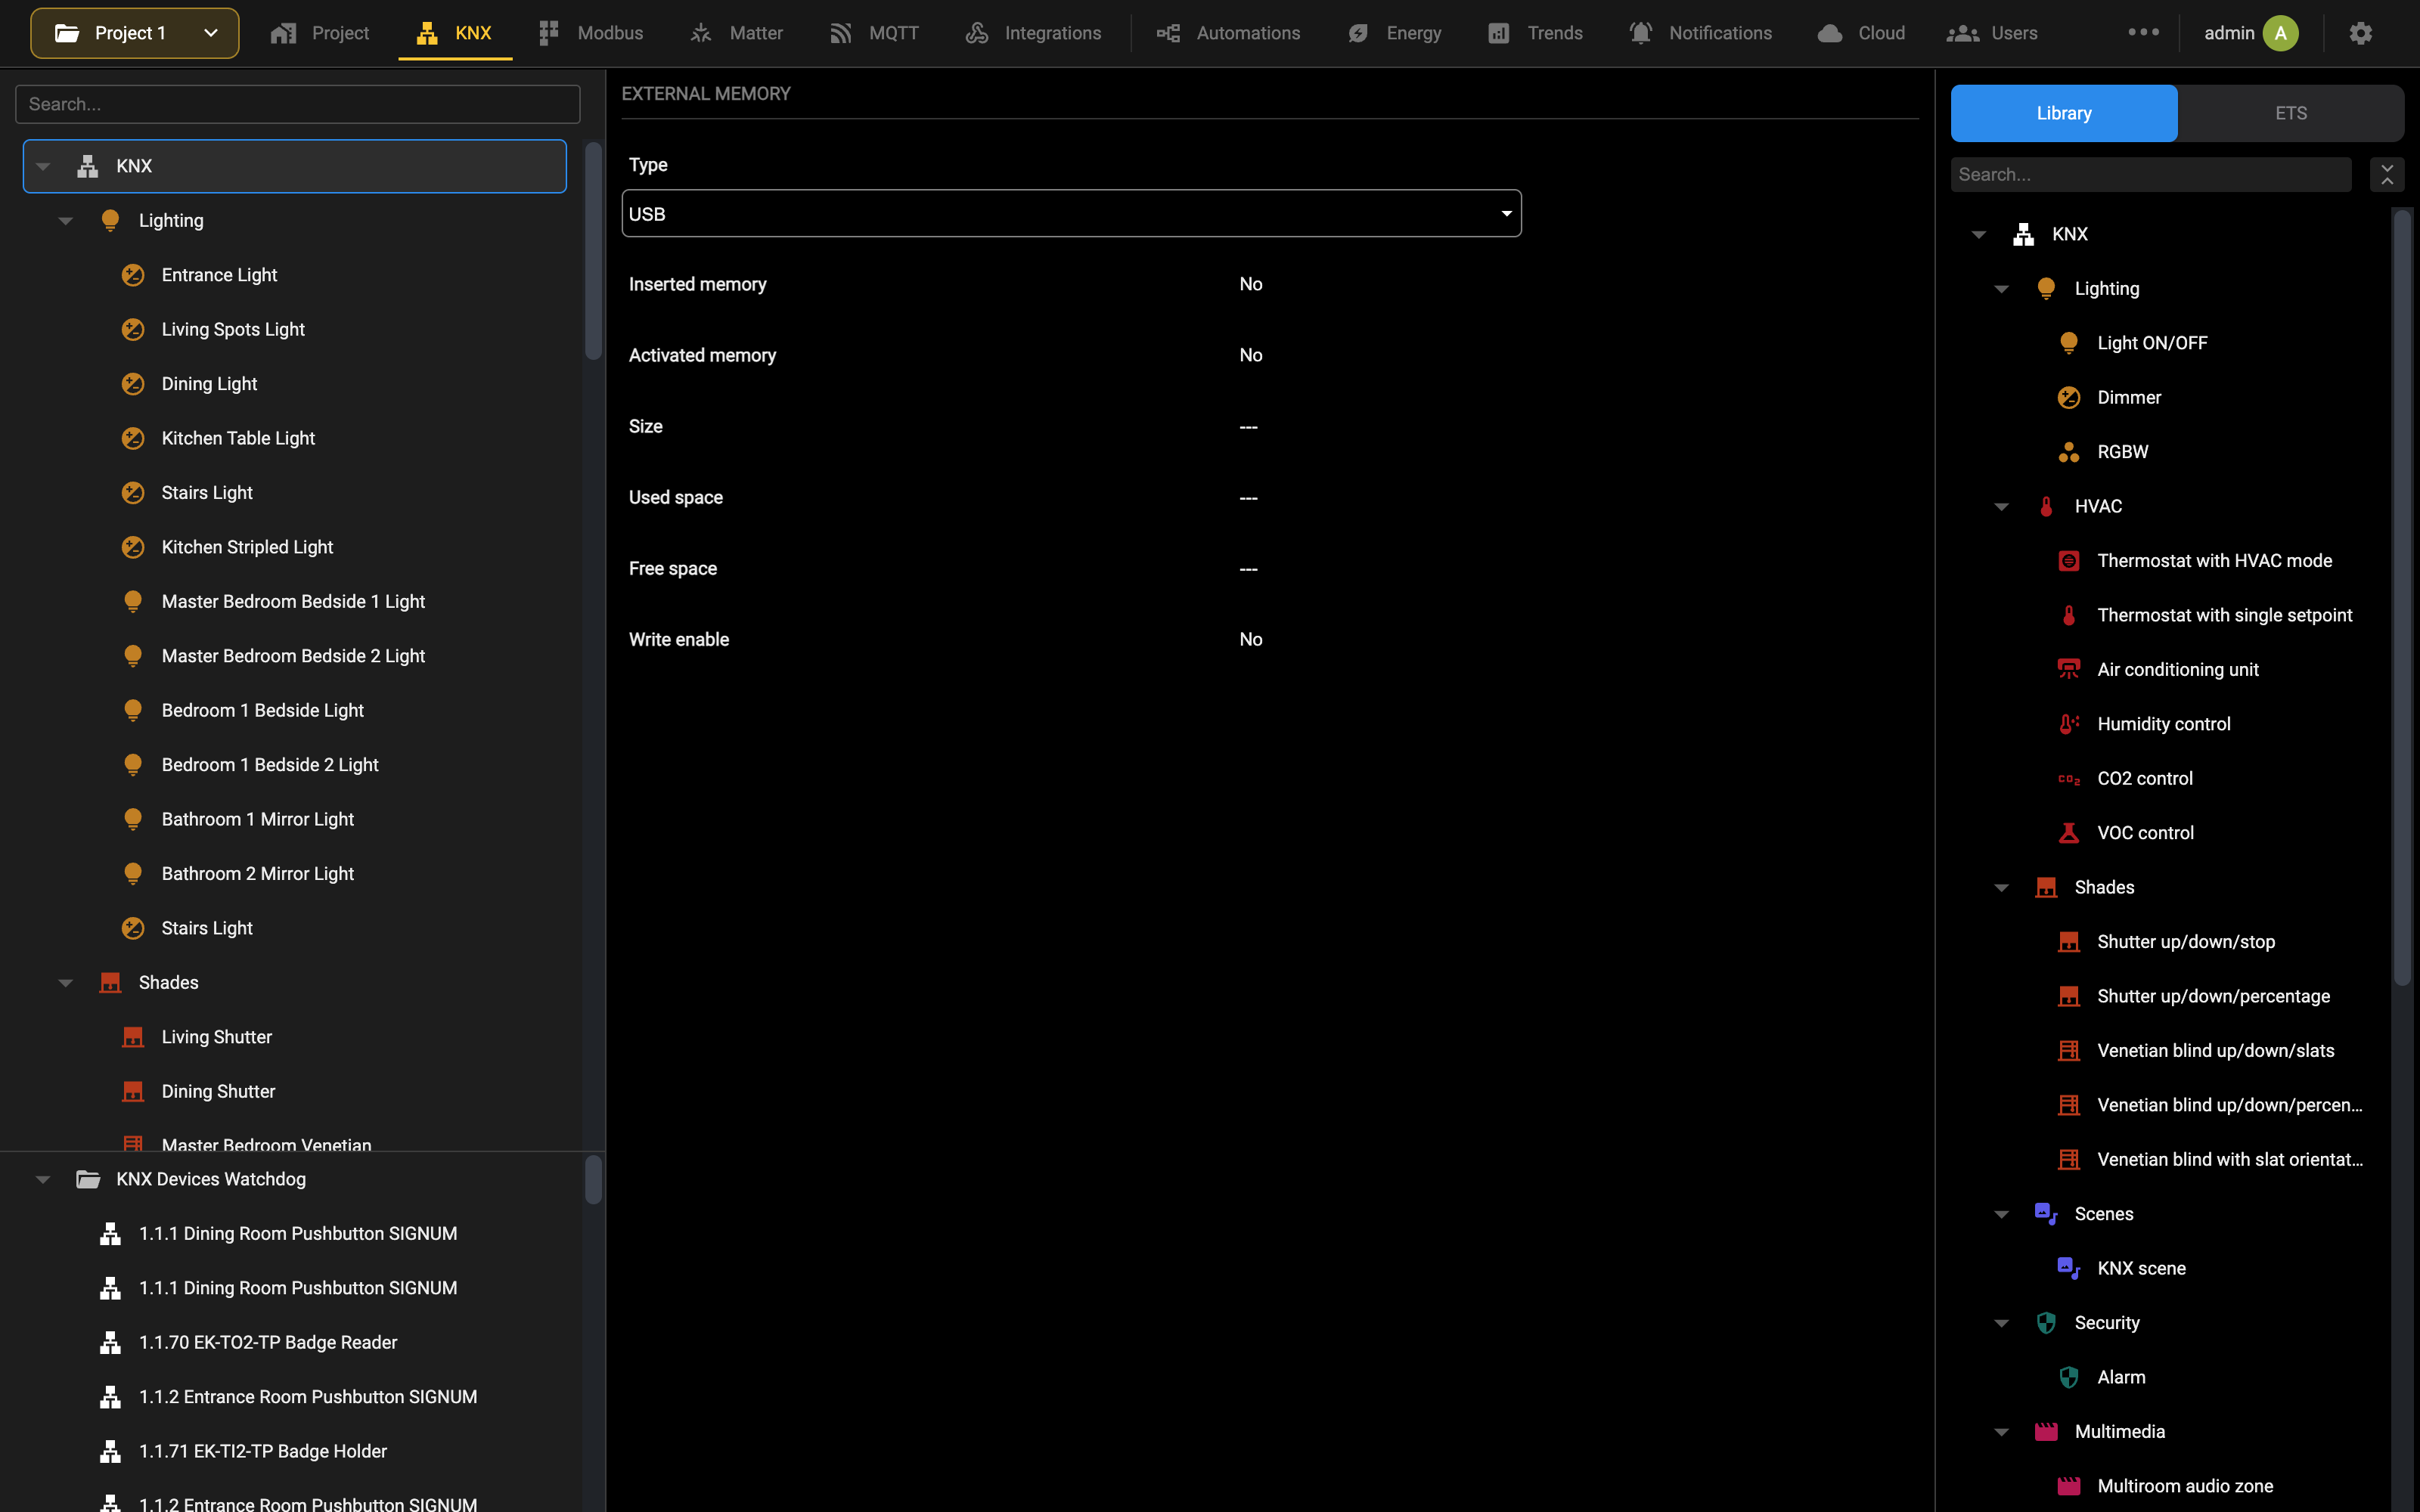Viewport: 2420px width, 1512px height.
Task: Click the admin avatar icon
Action: tap(2280, 33)
